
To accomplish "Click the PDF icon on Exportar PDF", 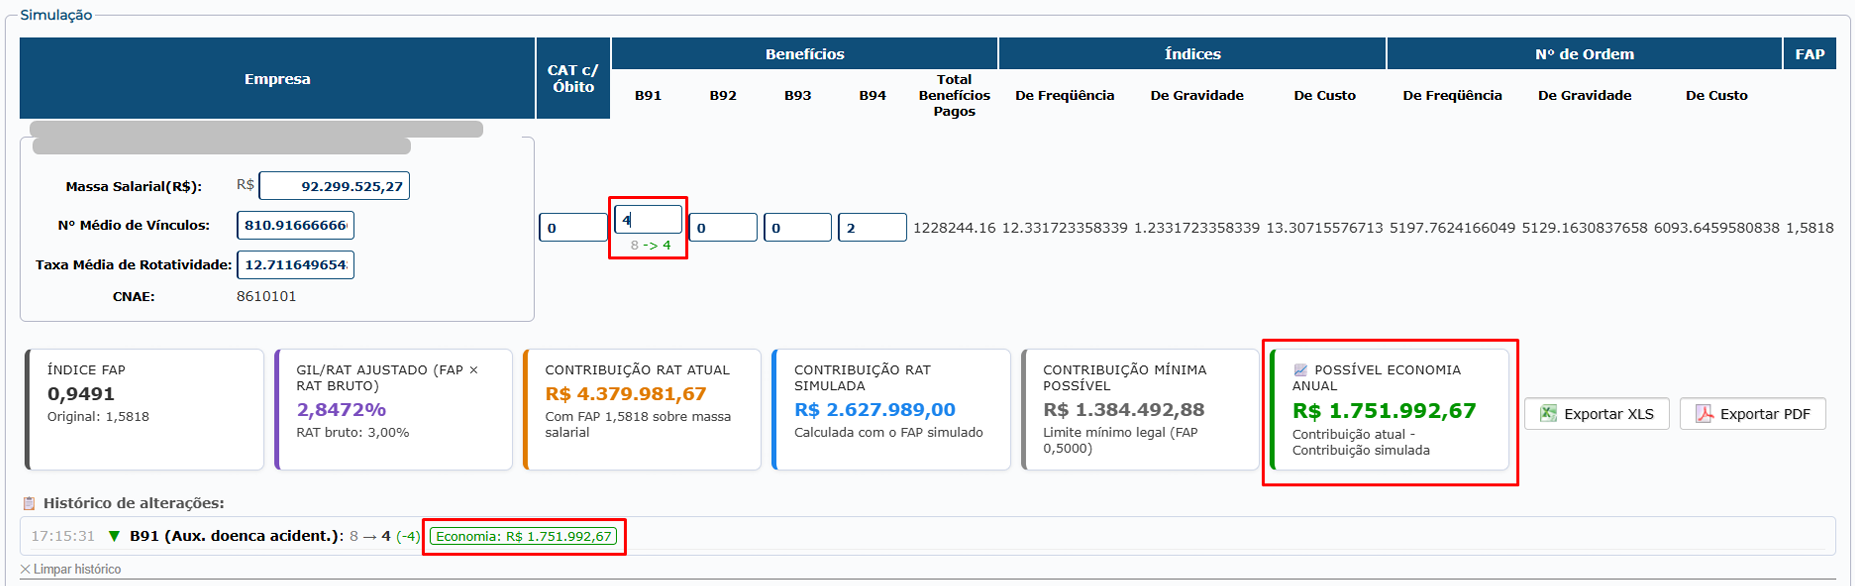I will pos(1704,414).
